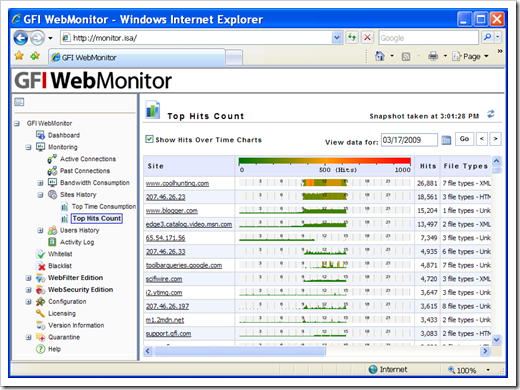Click the Home icon in IE toolbar

pos(380,56)
